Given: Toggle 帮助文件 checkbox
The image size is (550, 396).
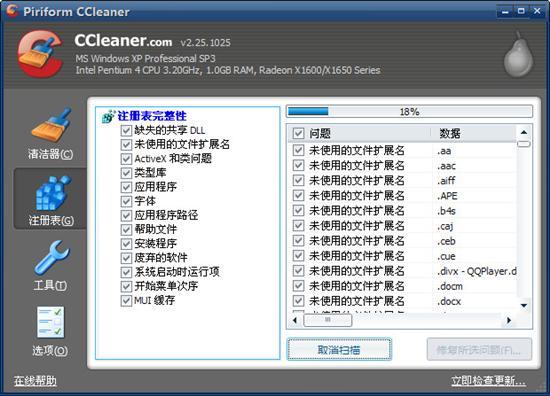Looking at the screenshot, I should [x=126, y=230].
